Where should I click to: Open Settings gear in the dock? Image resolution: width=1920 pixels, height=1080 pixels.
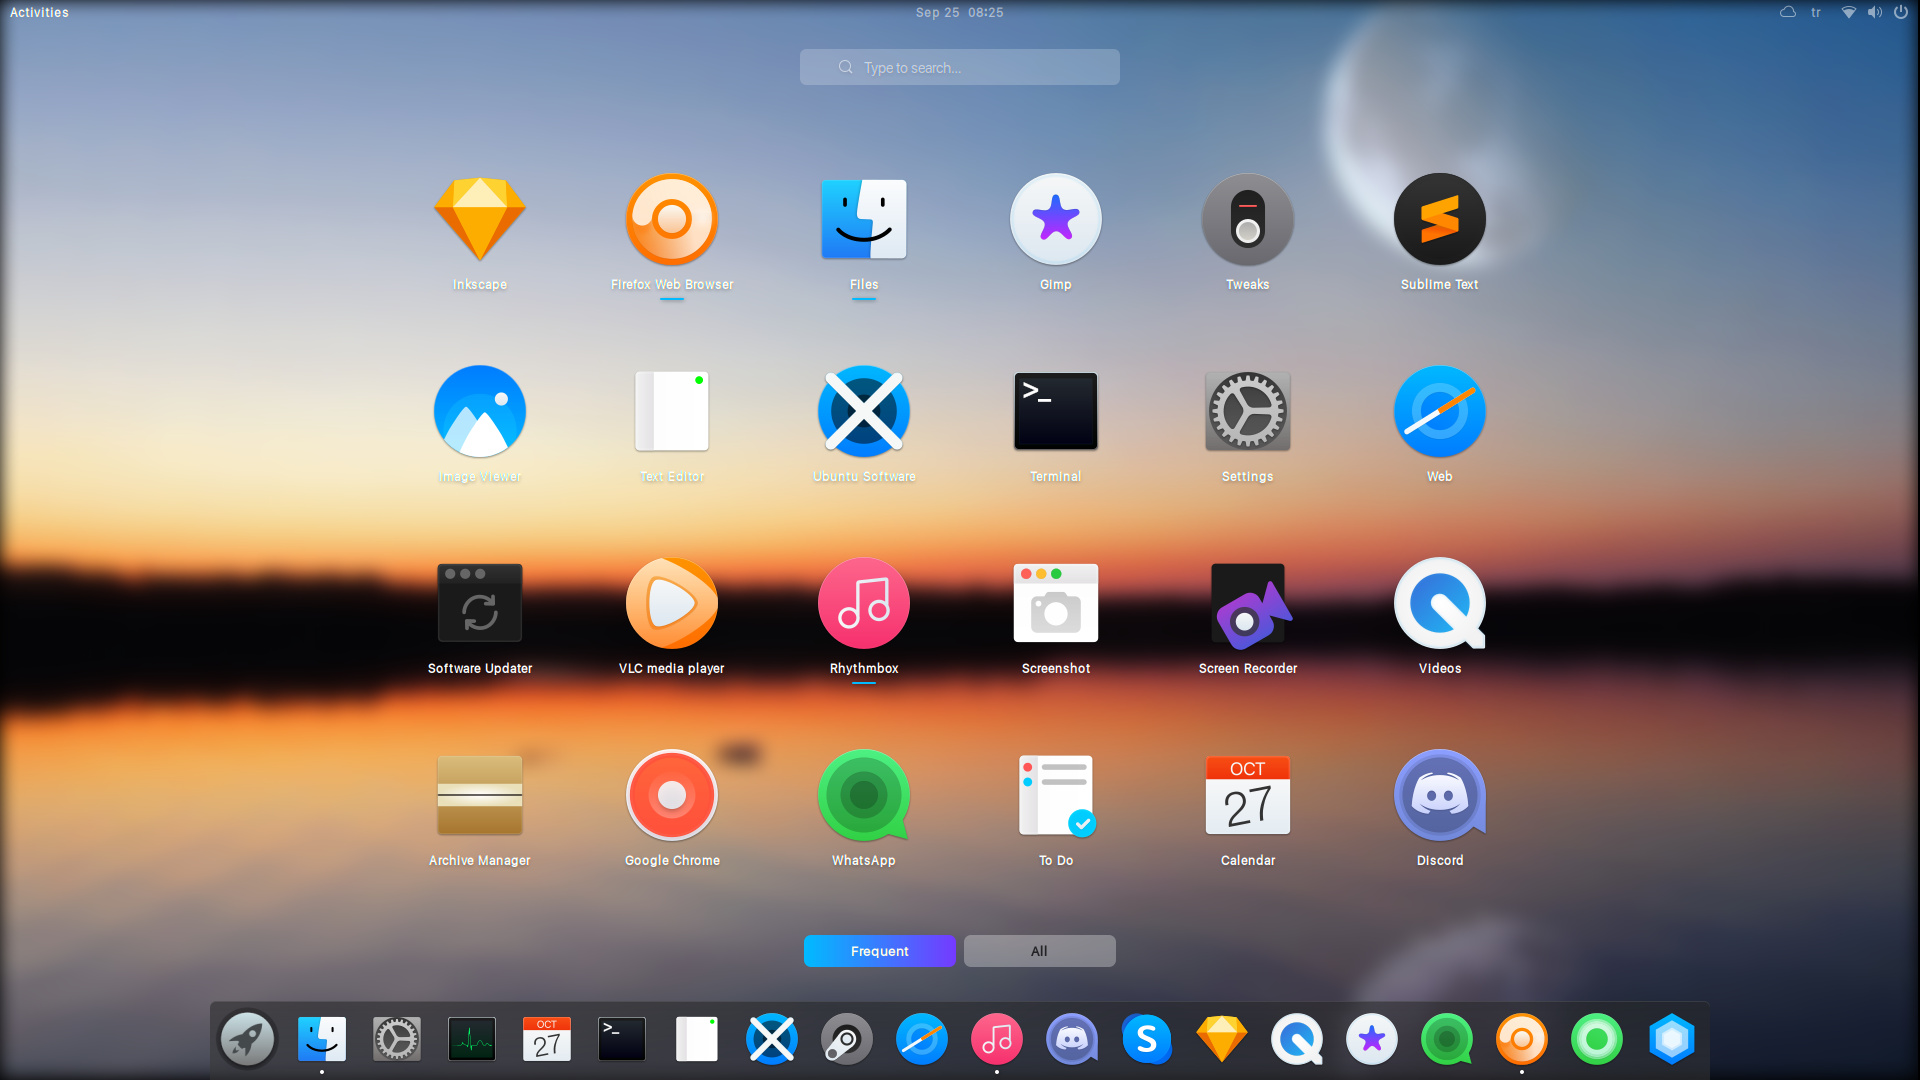[x=397, y=1040]
